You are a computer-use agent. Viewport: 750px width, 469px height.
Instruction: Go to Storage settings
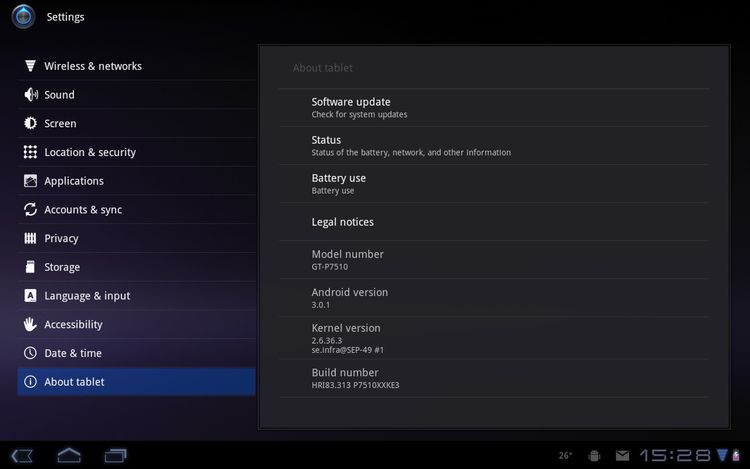pyautogui.click(x=62, y=267)
